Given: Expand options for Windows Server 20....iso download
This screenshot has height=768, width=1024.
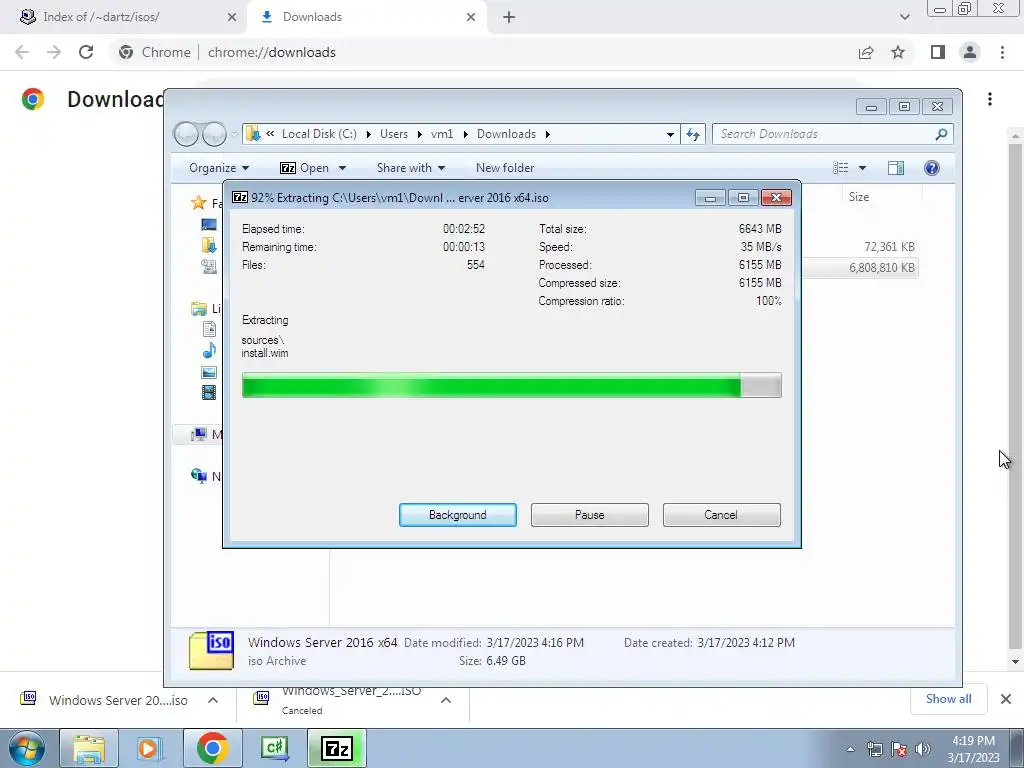Looking at the screenshot, I should point(213,700).
